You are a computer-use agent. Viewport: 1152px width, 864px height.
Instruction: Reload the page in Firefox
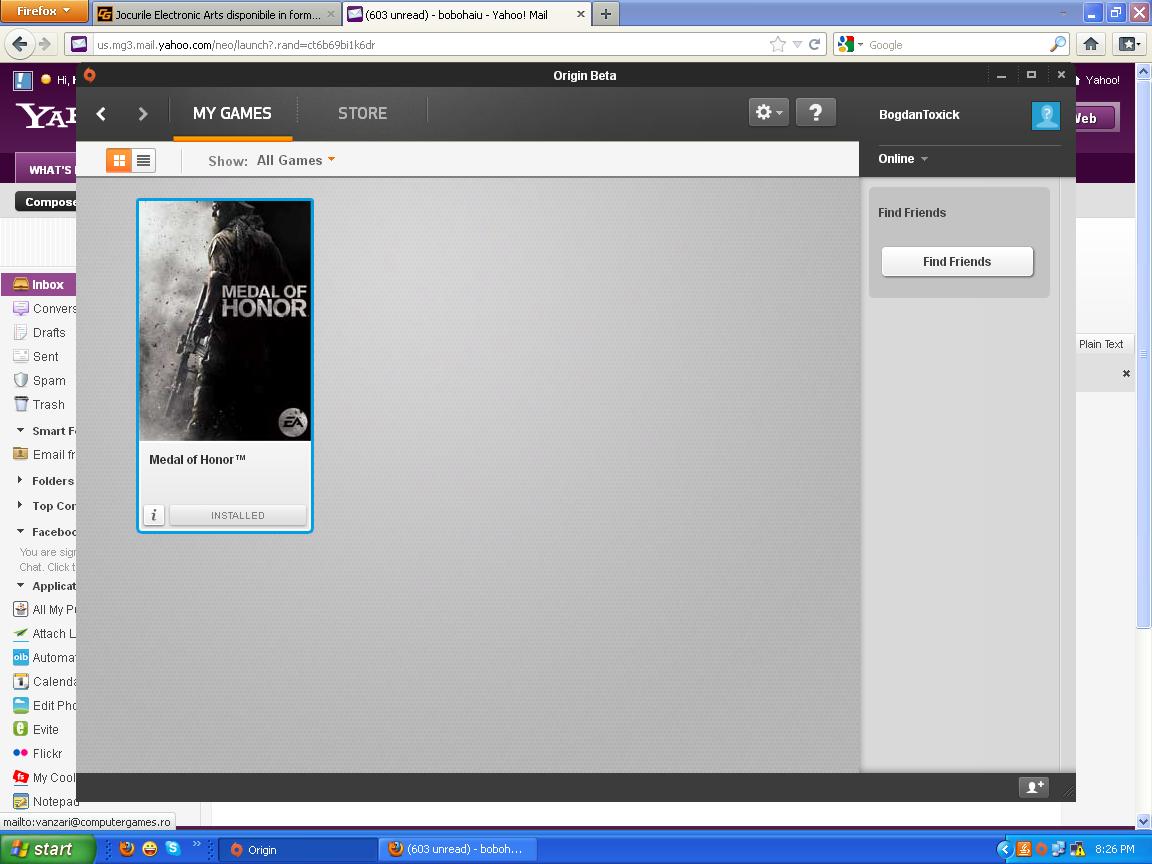[x=814, y=45]
